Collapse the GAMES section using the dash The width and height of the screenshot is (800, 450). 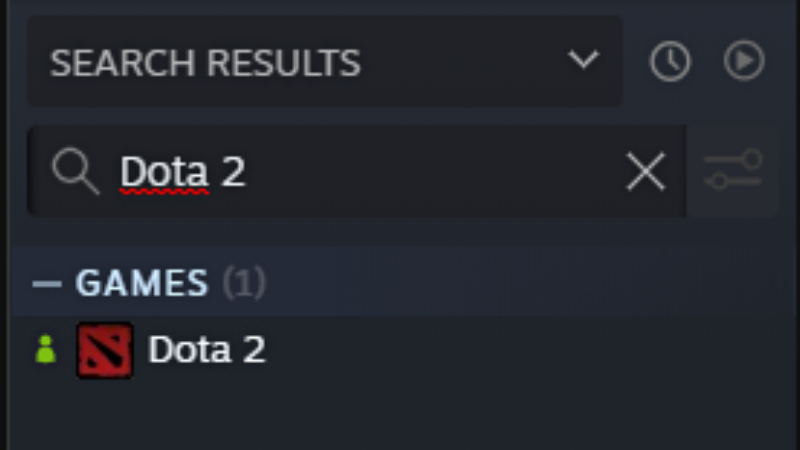47,284
